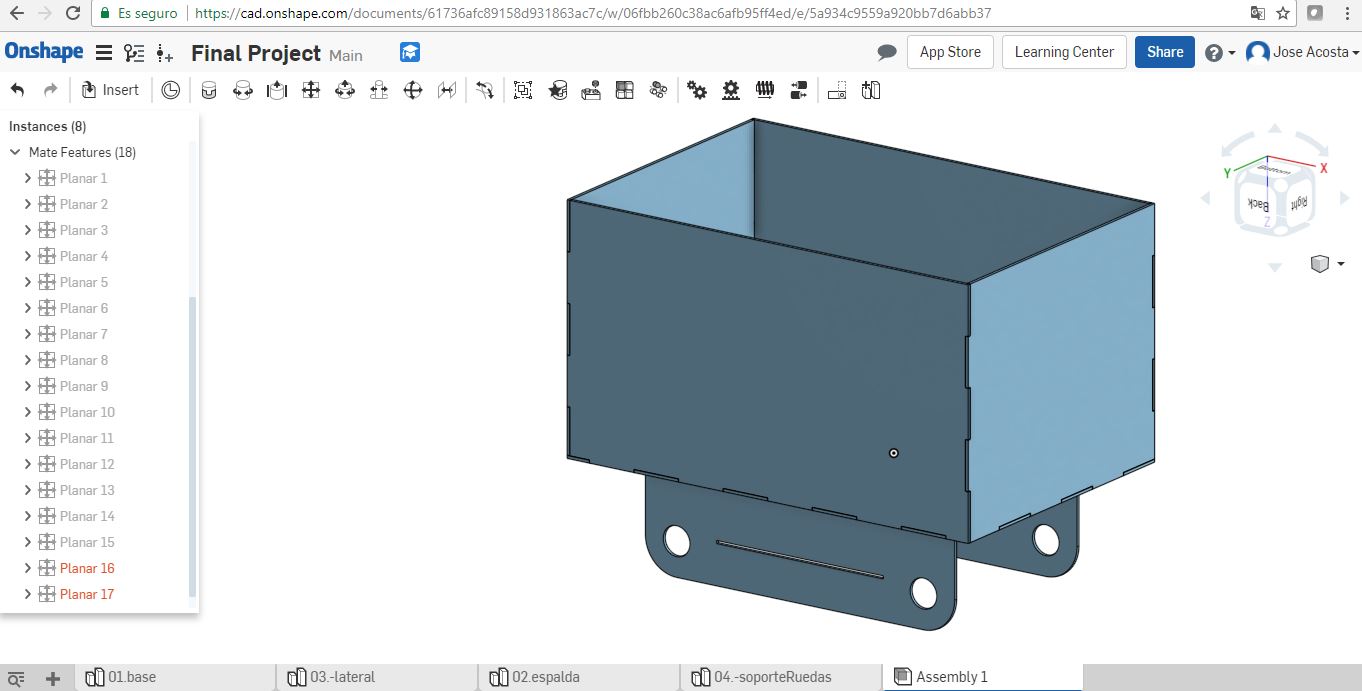Expand the Planar 4 mate
This screenshot has height=691, width=1362.
pos(28,256)
